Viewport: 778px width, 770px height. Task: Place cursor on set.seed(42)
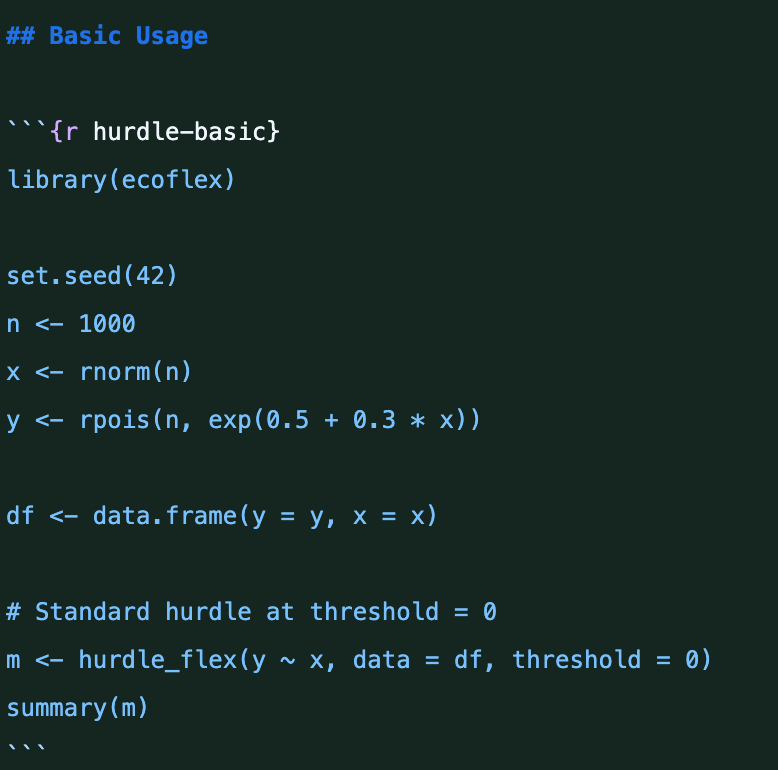click(x=92, y=276)
